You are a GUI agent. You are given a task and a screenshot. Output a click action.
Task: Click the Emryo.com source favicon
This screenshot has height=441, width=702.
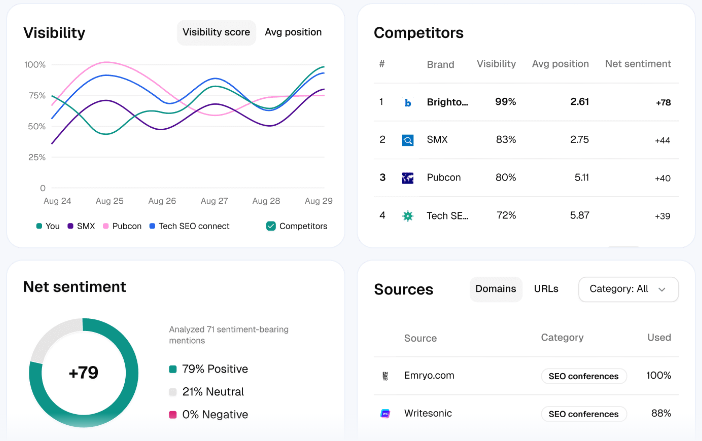(x=385, y=376)
